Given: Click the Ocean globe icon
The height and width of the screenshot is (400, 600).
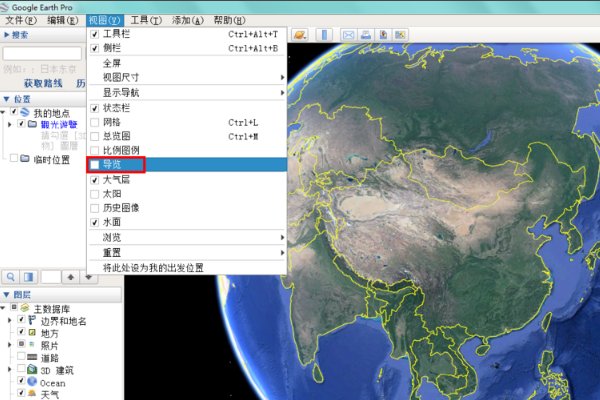Looking at the screenshot, I should tap(33, 382).
